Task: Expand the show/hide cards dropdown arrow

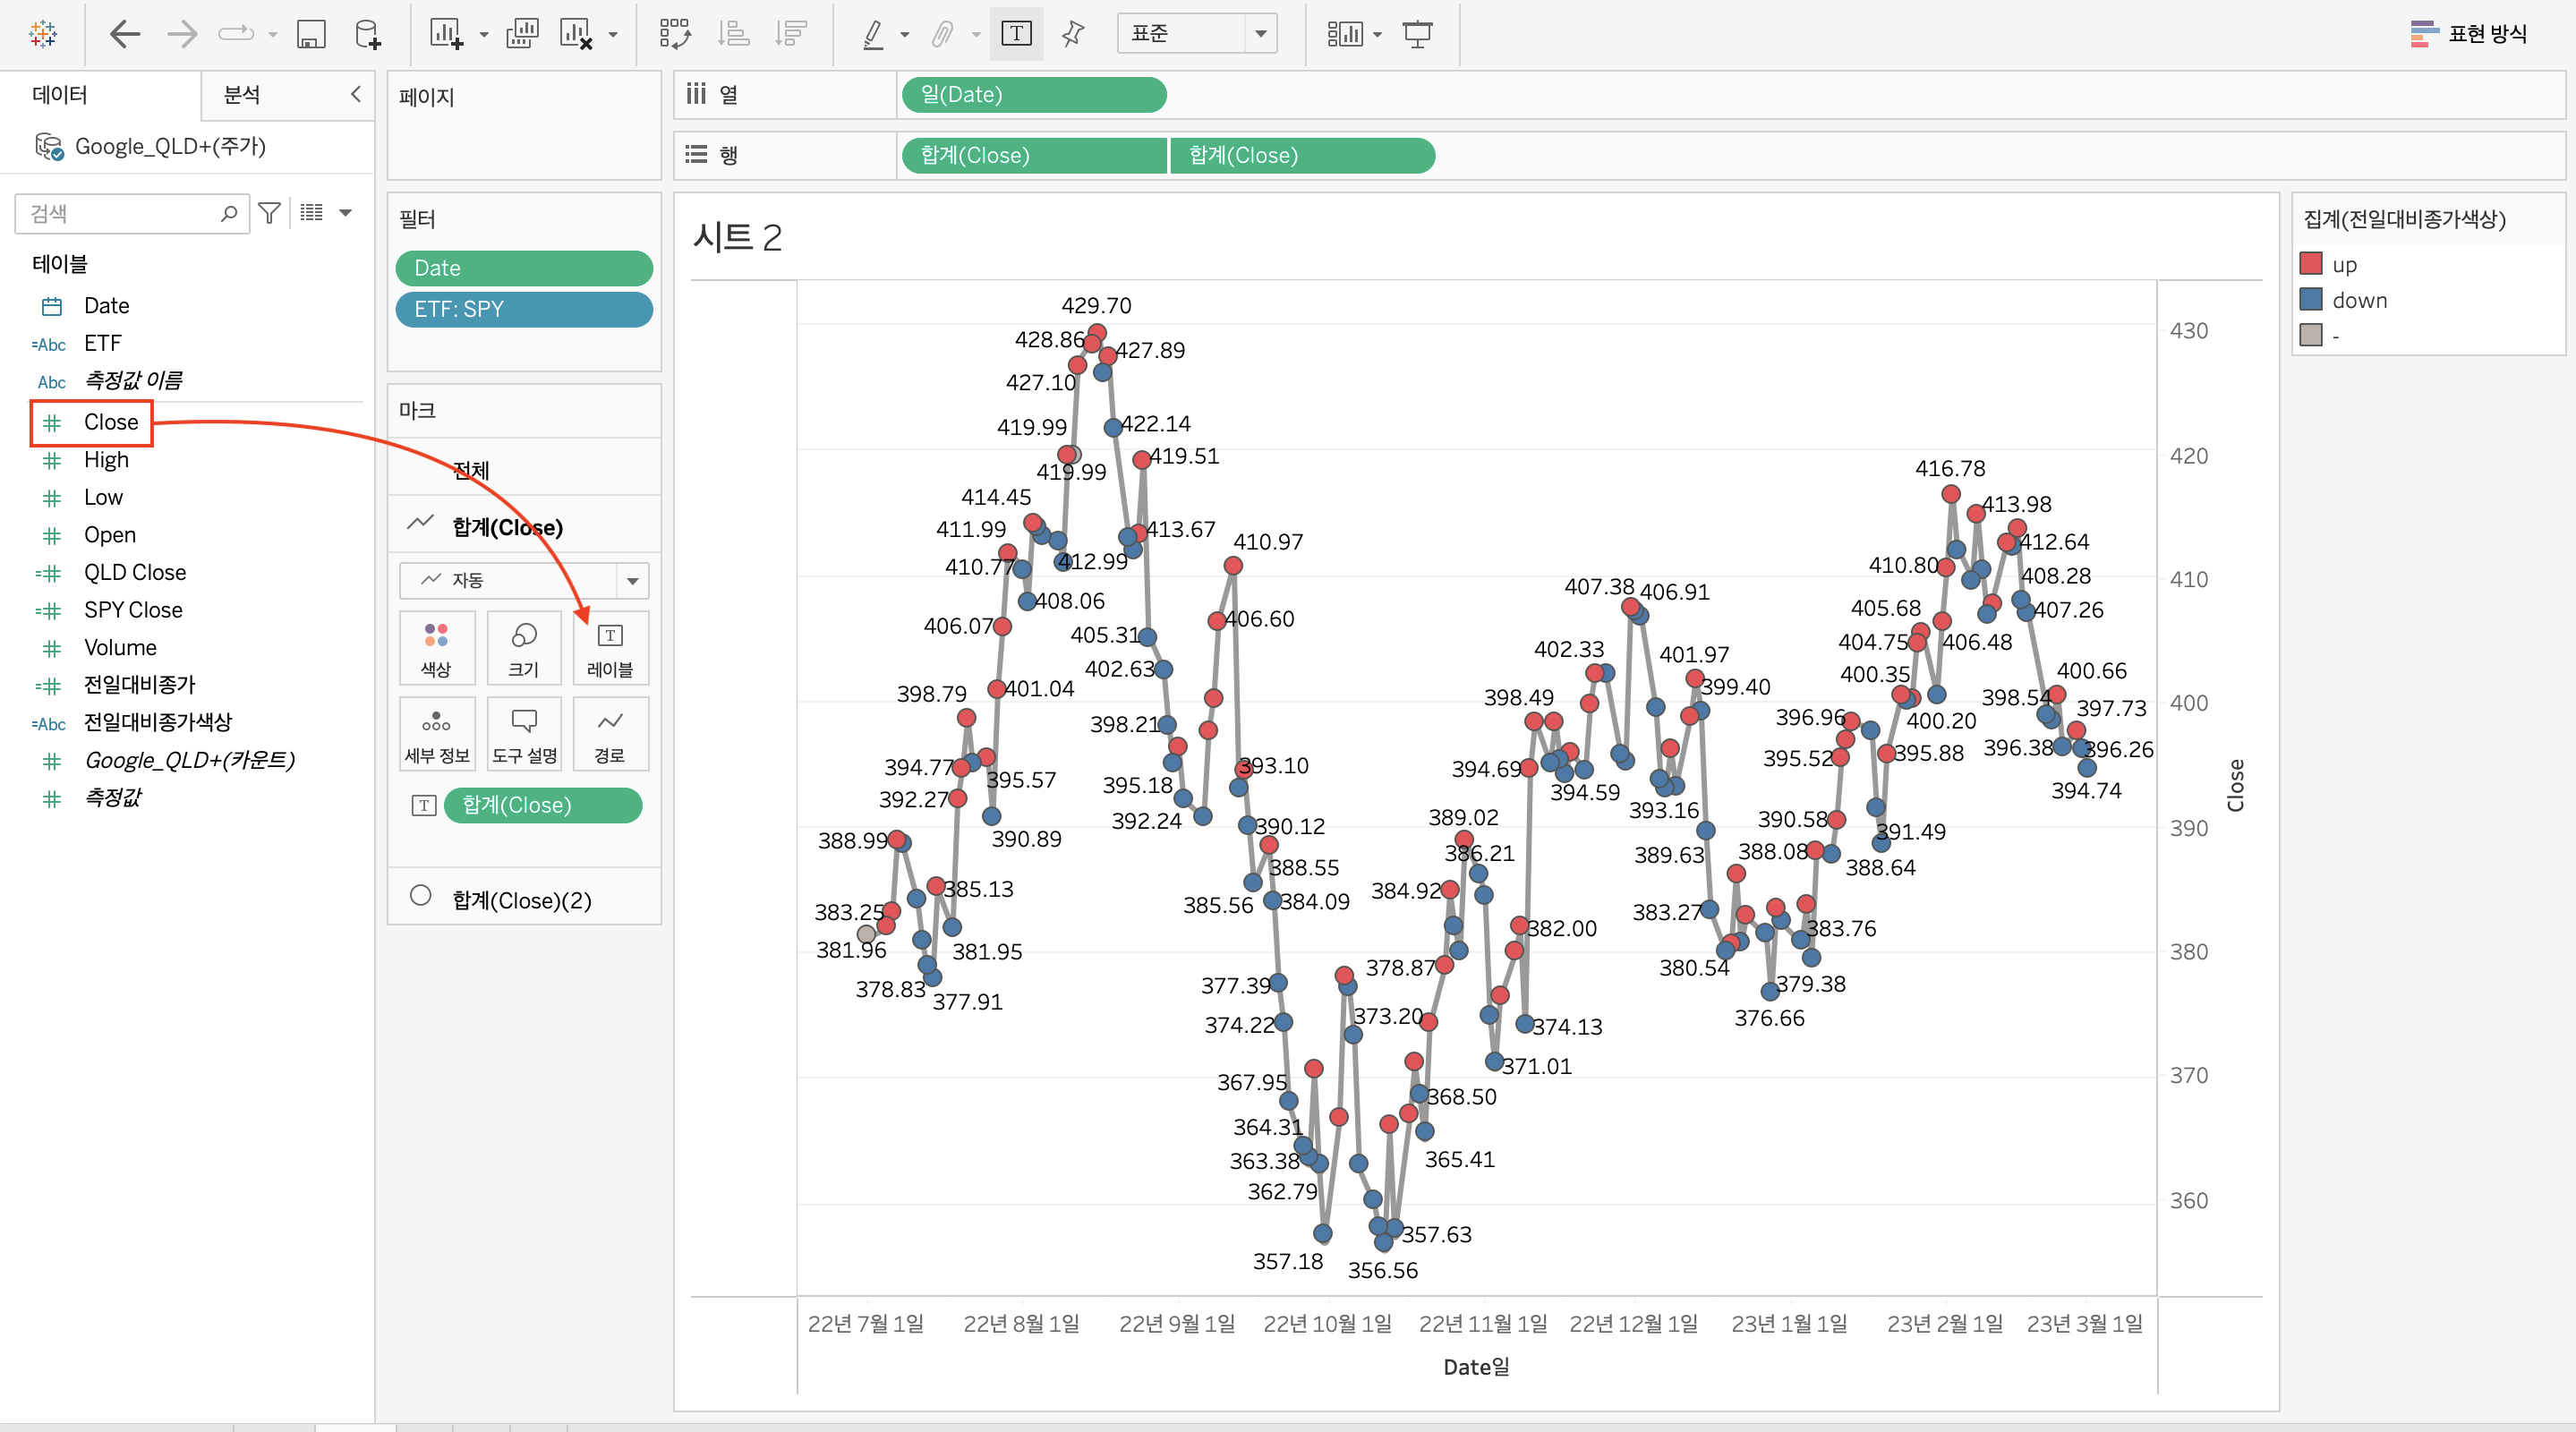Action: (1378, 35)
